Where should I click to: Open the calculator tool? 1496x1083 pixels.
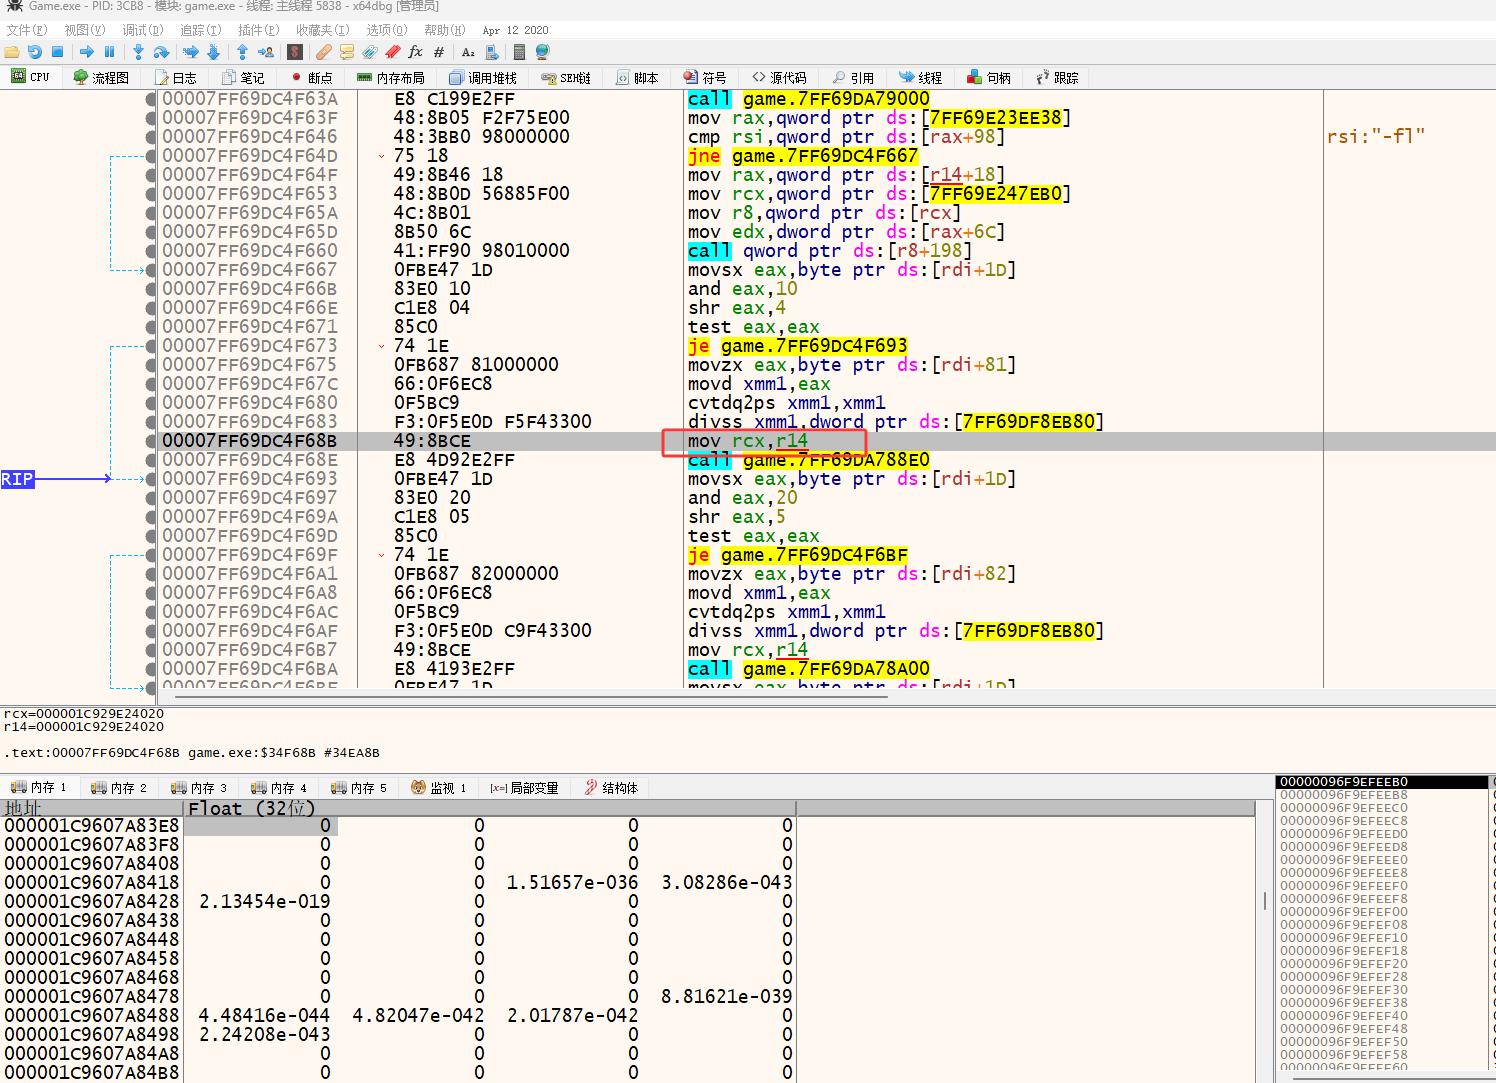pos(519,52)
